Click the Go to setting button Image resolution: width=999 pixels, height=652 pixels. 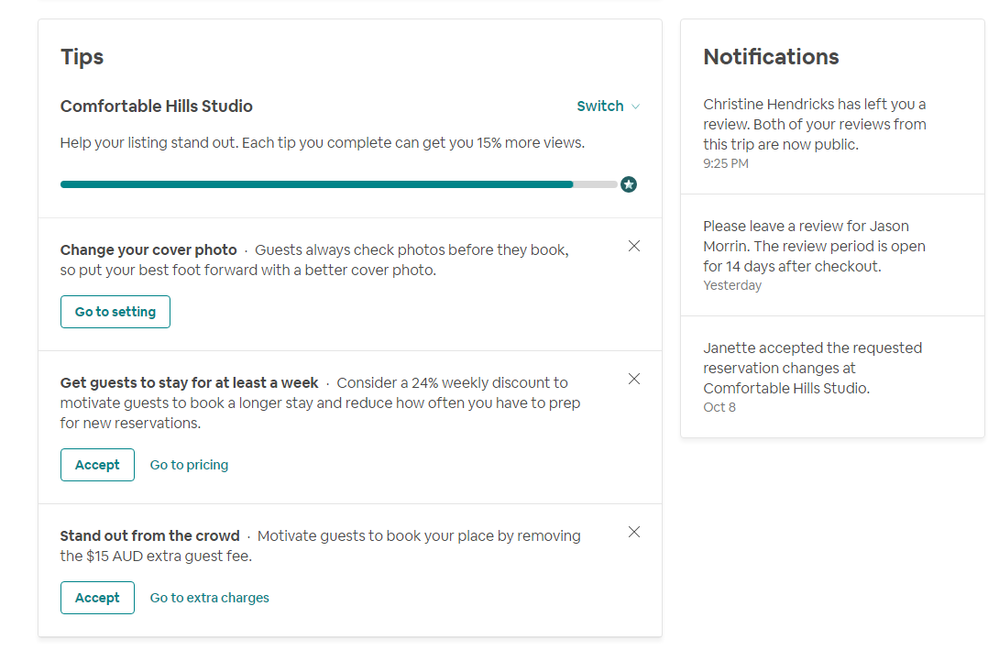pyautogui.click(x=115, y=312)
